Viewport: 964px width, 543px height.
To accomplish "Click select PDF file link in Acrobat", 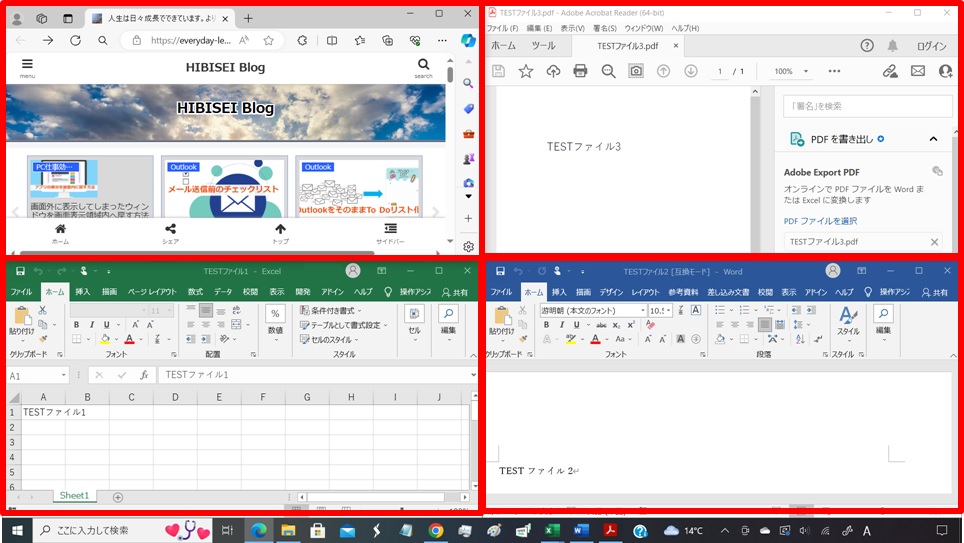I will coord(820,221).
